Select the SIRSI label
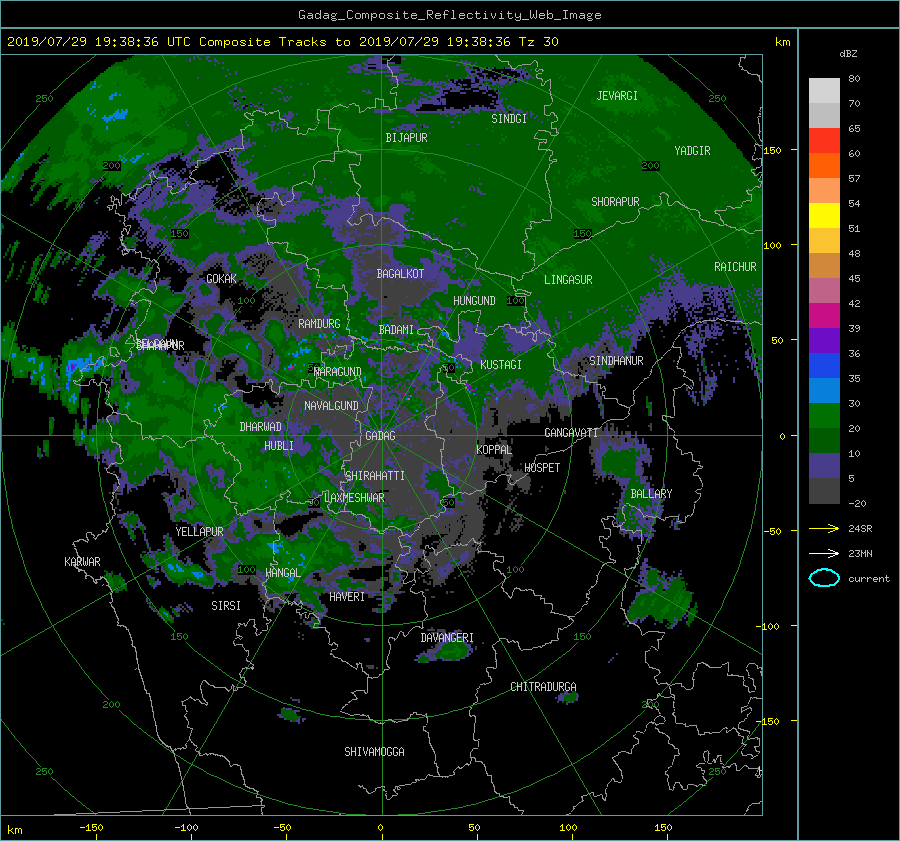The height and width of the screenshot is (841, 900). (x=226, y=606)
